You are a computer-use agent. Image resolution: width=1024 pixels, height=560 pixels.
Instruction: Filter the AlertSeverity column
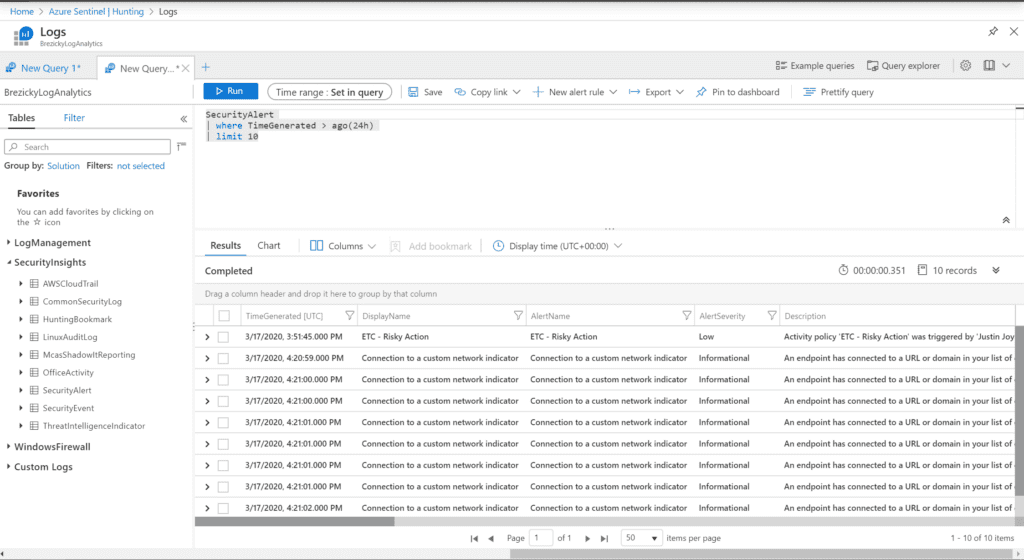click(x=771, y=316)
